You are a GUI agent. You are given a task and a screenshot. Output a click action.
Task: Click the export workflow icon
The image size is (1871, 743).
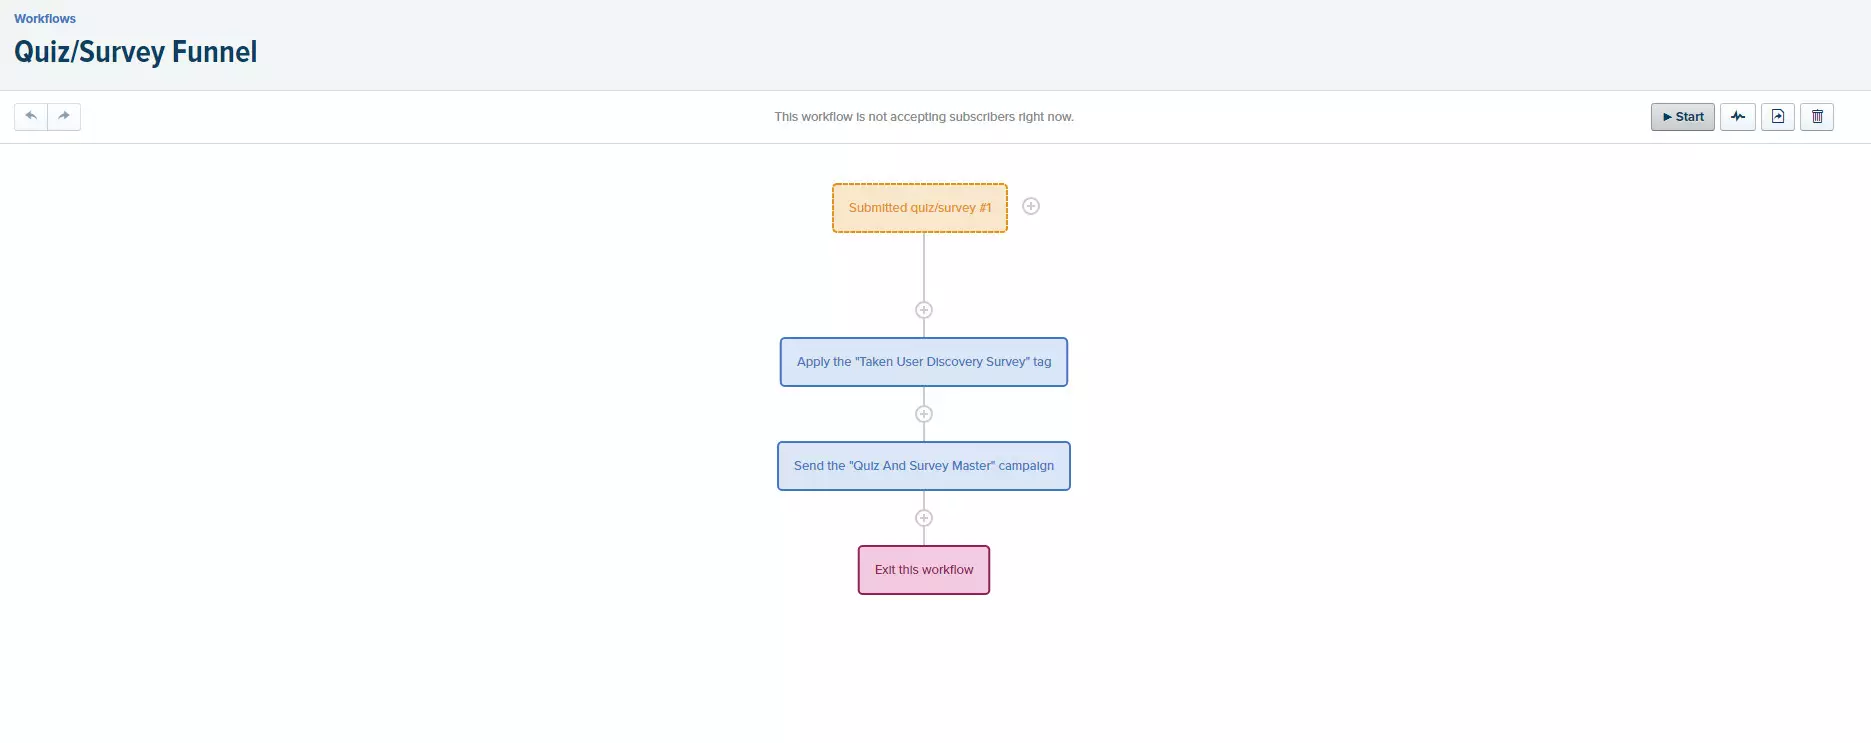pos(1778,117)
